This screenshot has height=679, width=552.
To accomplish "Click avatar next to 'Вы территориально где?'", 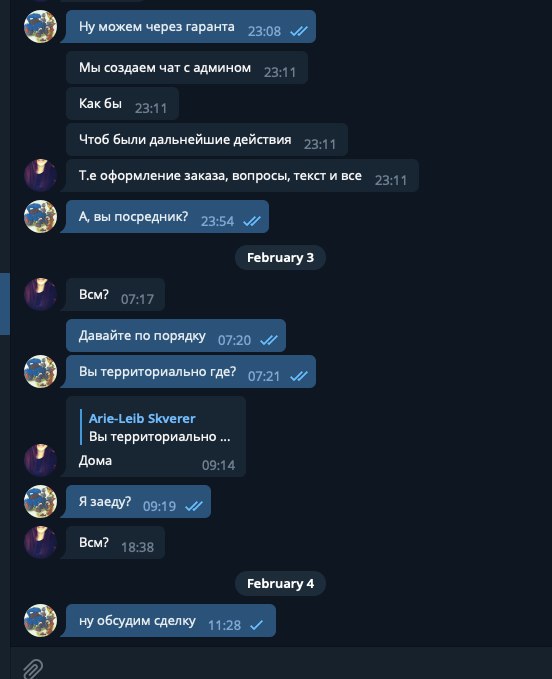I will pos(40,372).
